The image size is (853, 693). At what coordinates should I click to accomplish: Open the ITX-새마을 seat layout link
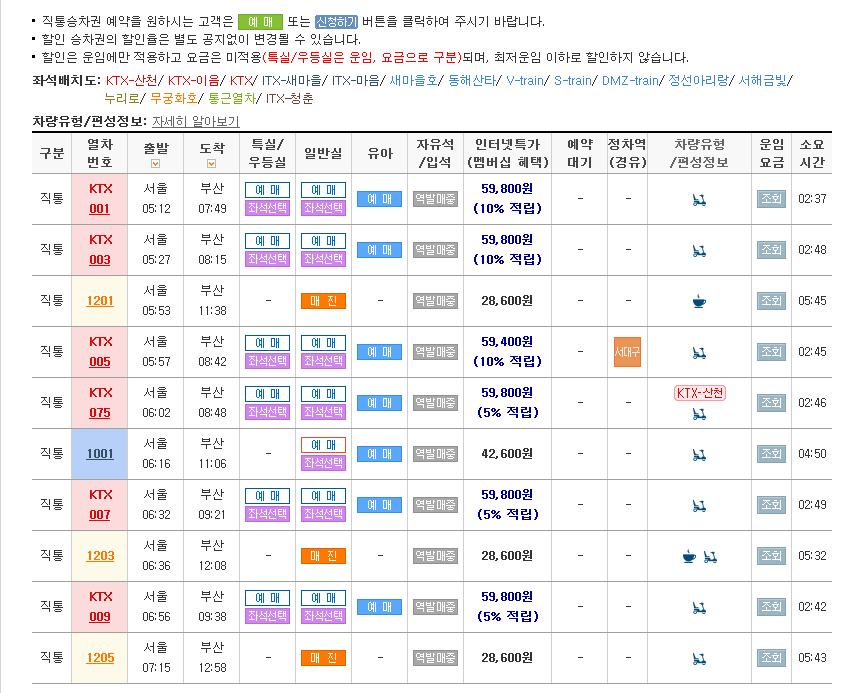pyautogui.click(x=293, y=80)
